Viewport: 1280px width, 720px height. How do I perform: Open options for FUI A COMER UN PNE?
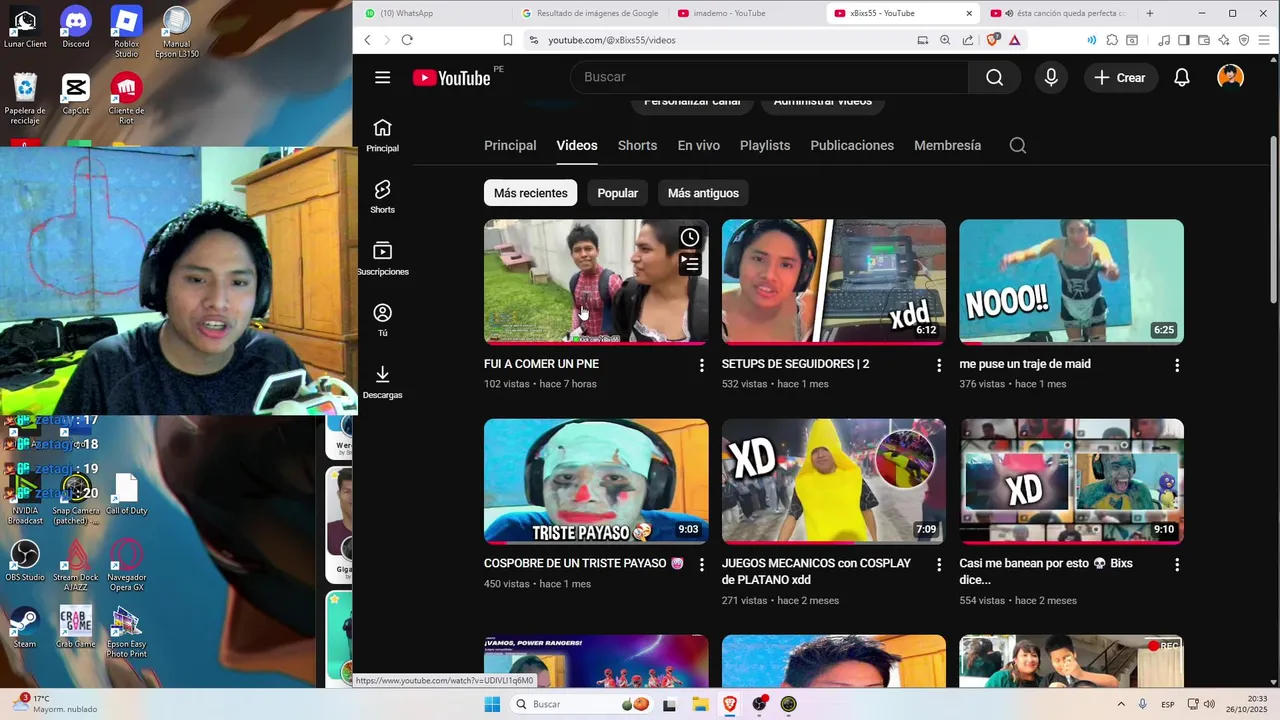point(701,366)
